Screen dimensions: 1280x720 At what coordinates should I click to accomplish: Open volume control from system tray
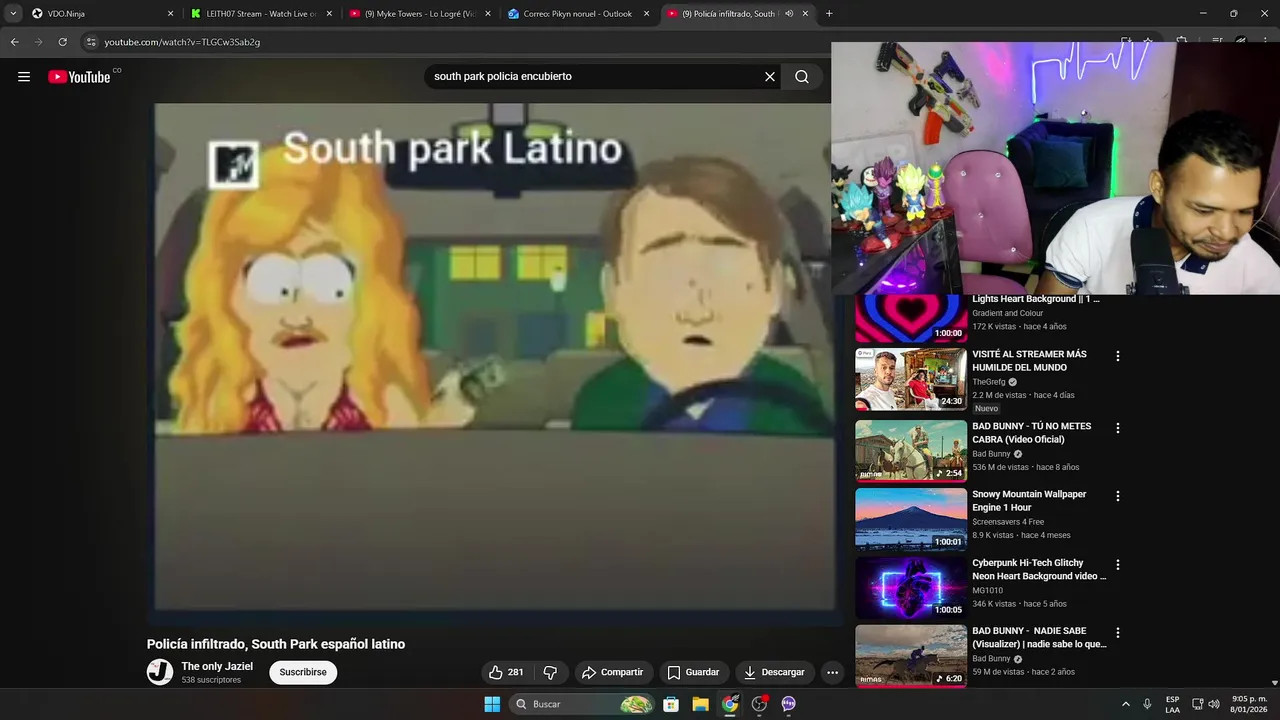[1214, 704]
